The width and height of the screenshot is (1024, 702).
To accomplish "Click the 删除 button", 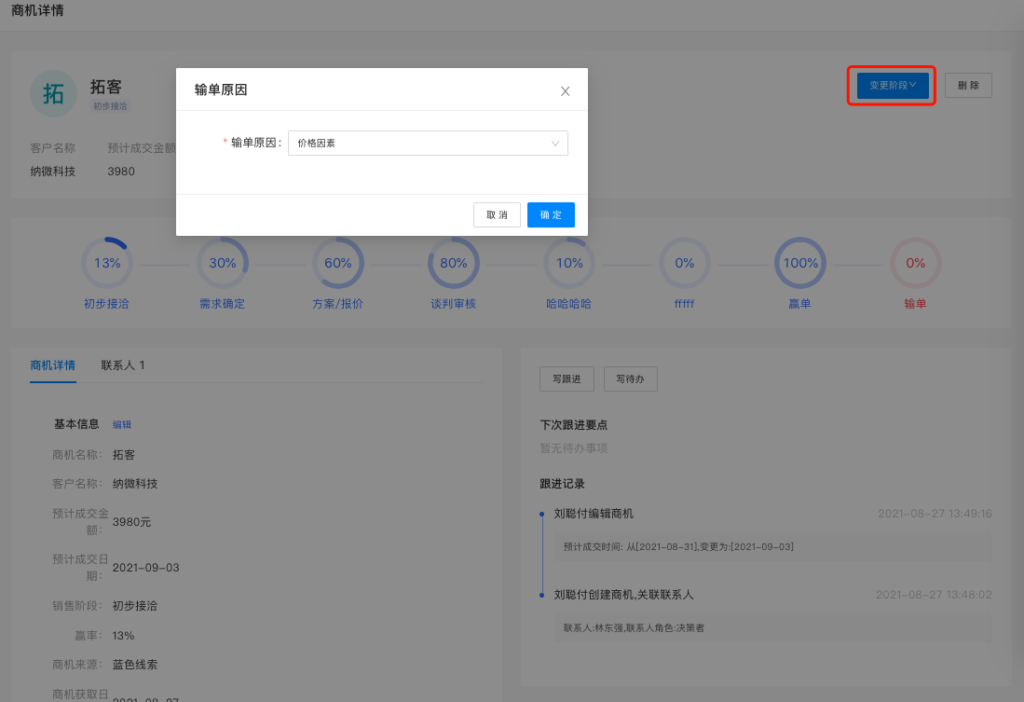I will coord(968,86).
